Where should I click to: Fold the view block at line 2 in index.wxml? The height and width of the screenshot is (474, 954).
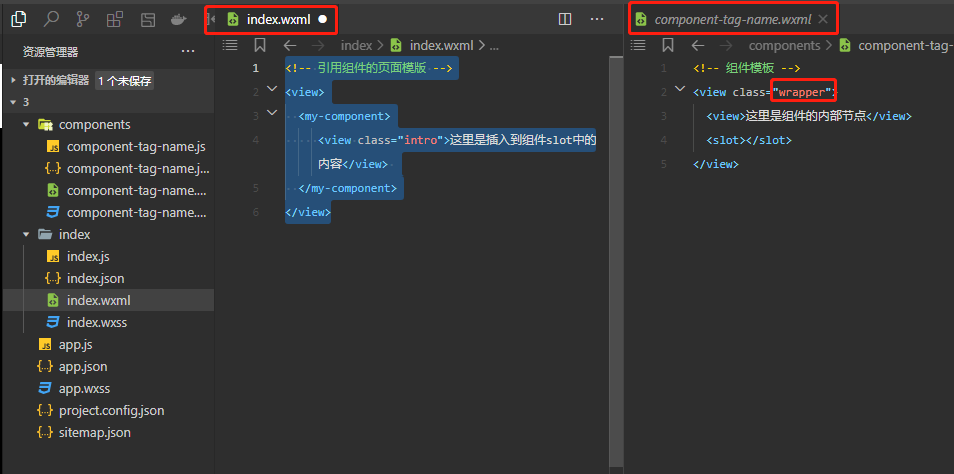272,91
